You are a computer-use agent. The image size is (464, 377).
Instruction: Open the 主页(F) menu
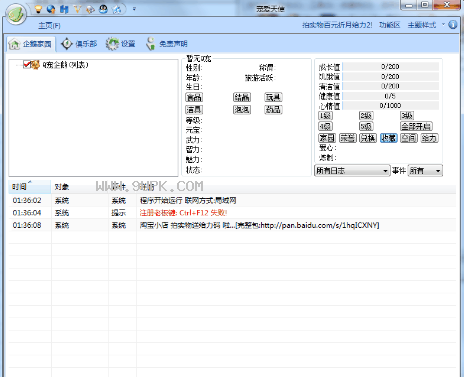point(49,25)
